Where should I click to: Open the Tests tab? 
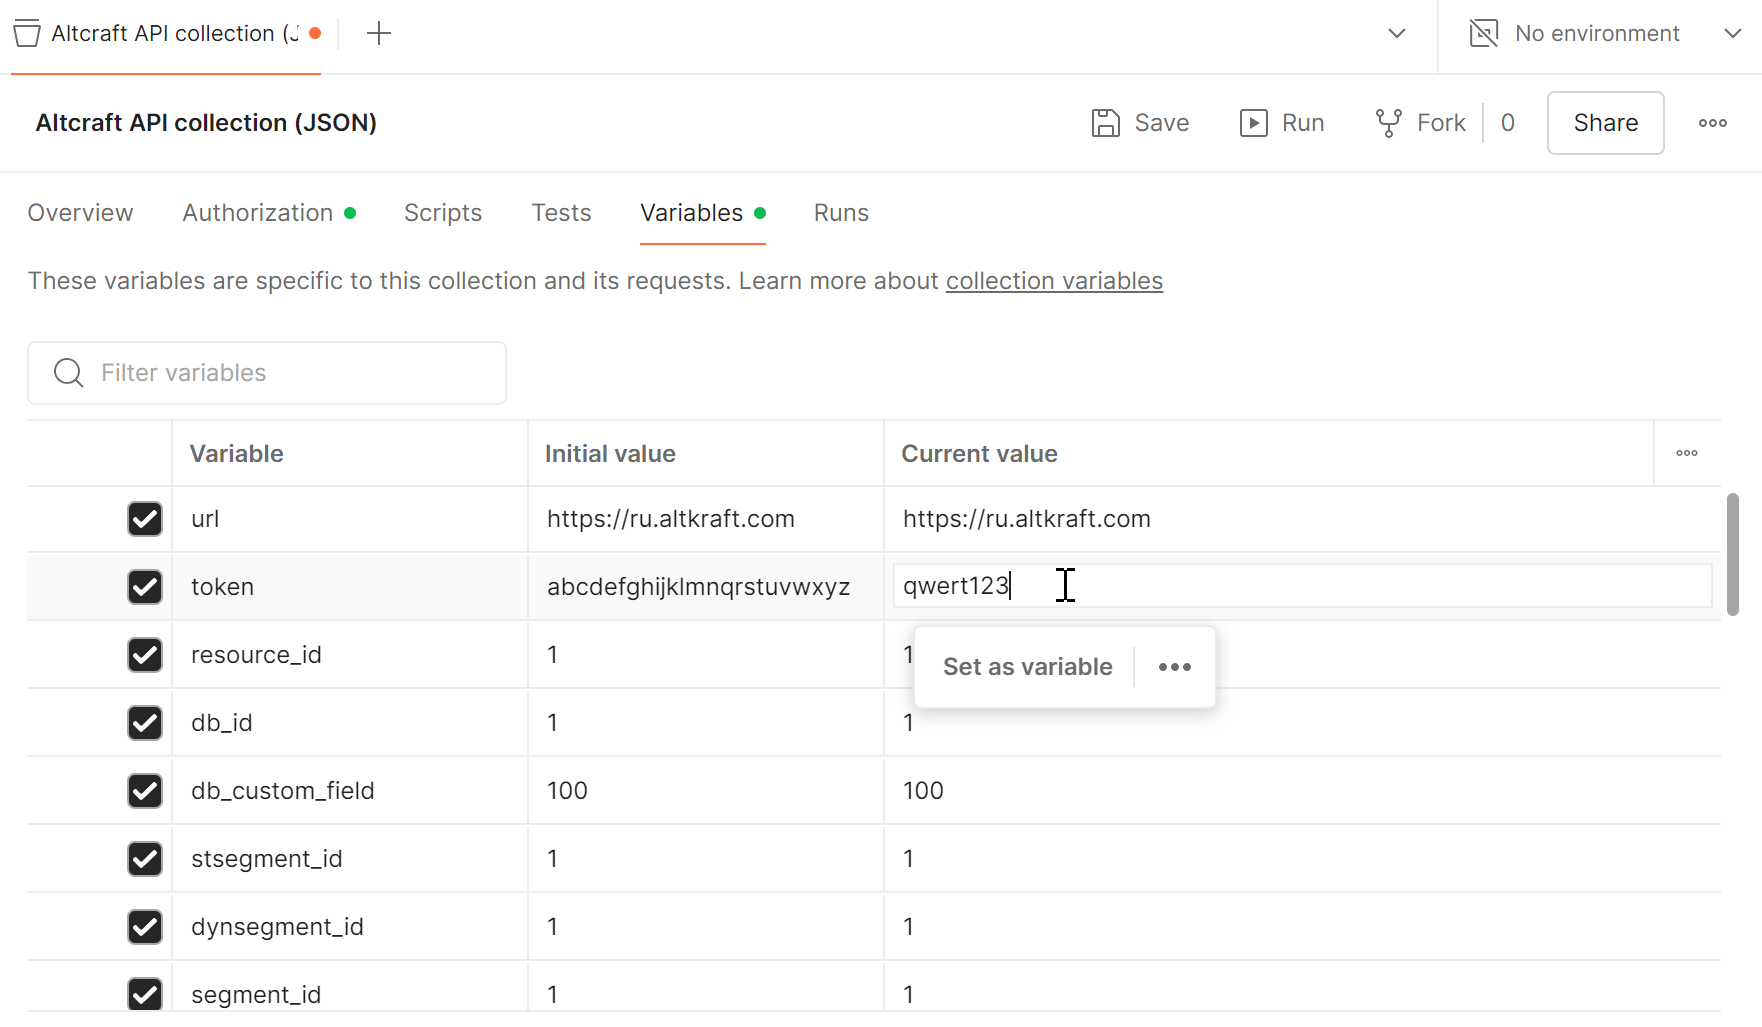click(562, 213)
